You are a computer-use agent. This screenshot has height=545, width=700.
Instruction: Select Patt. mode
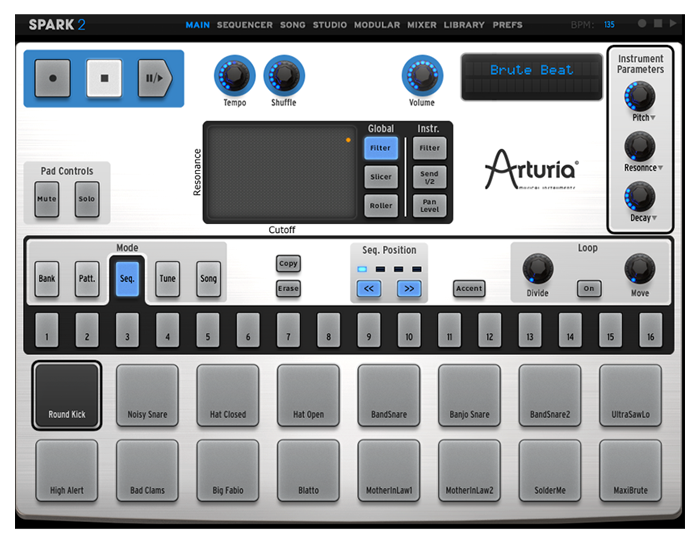tap(87, 279)
